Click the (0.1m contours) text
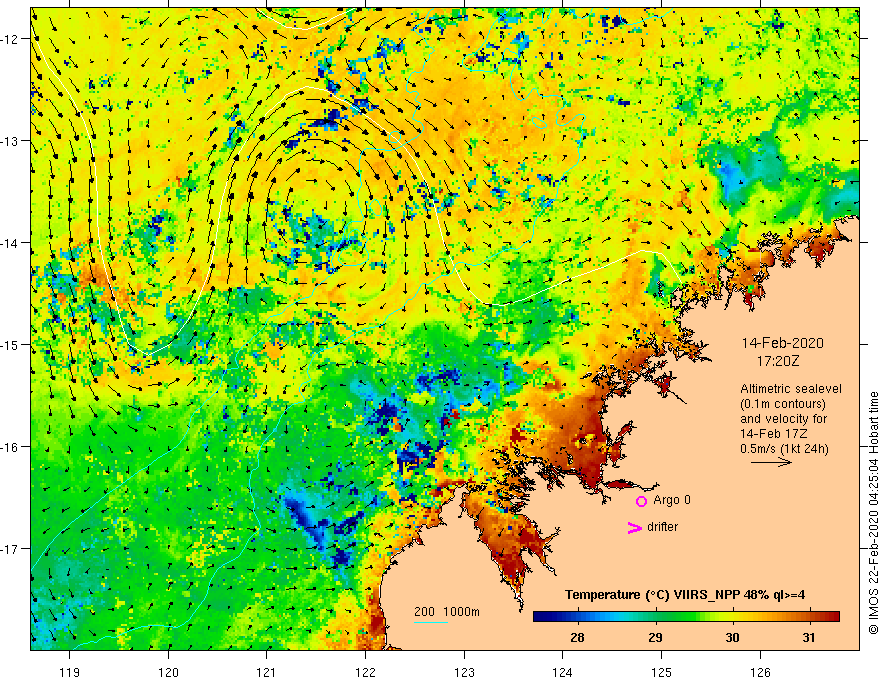This screenshot has height=680, width=880. (x=783, y=404)
